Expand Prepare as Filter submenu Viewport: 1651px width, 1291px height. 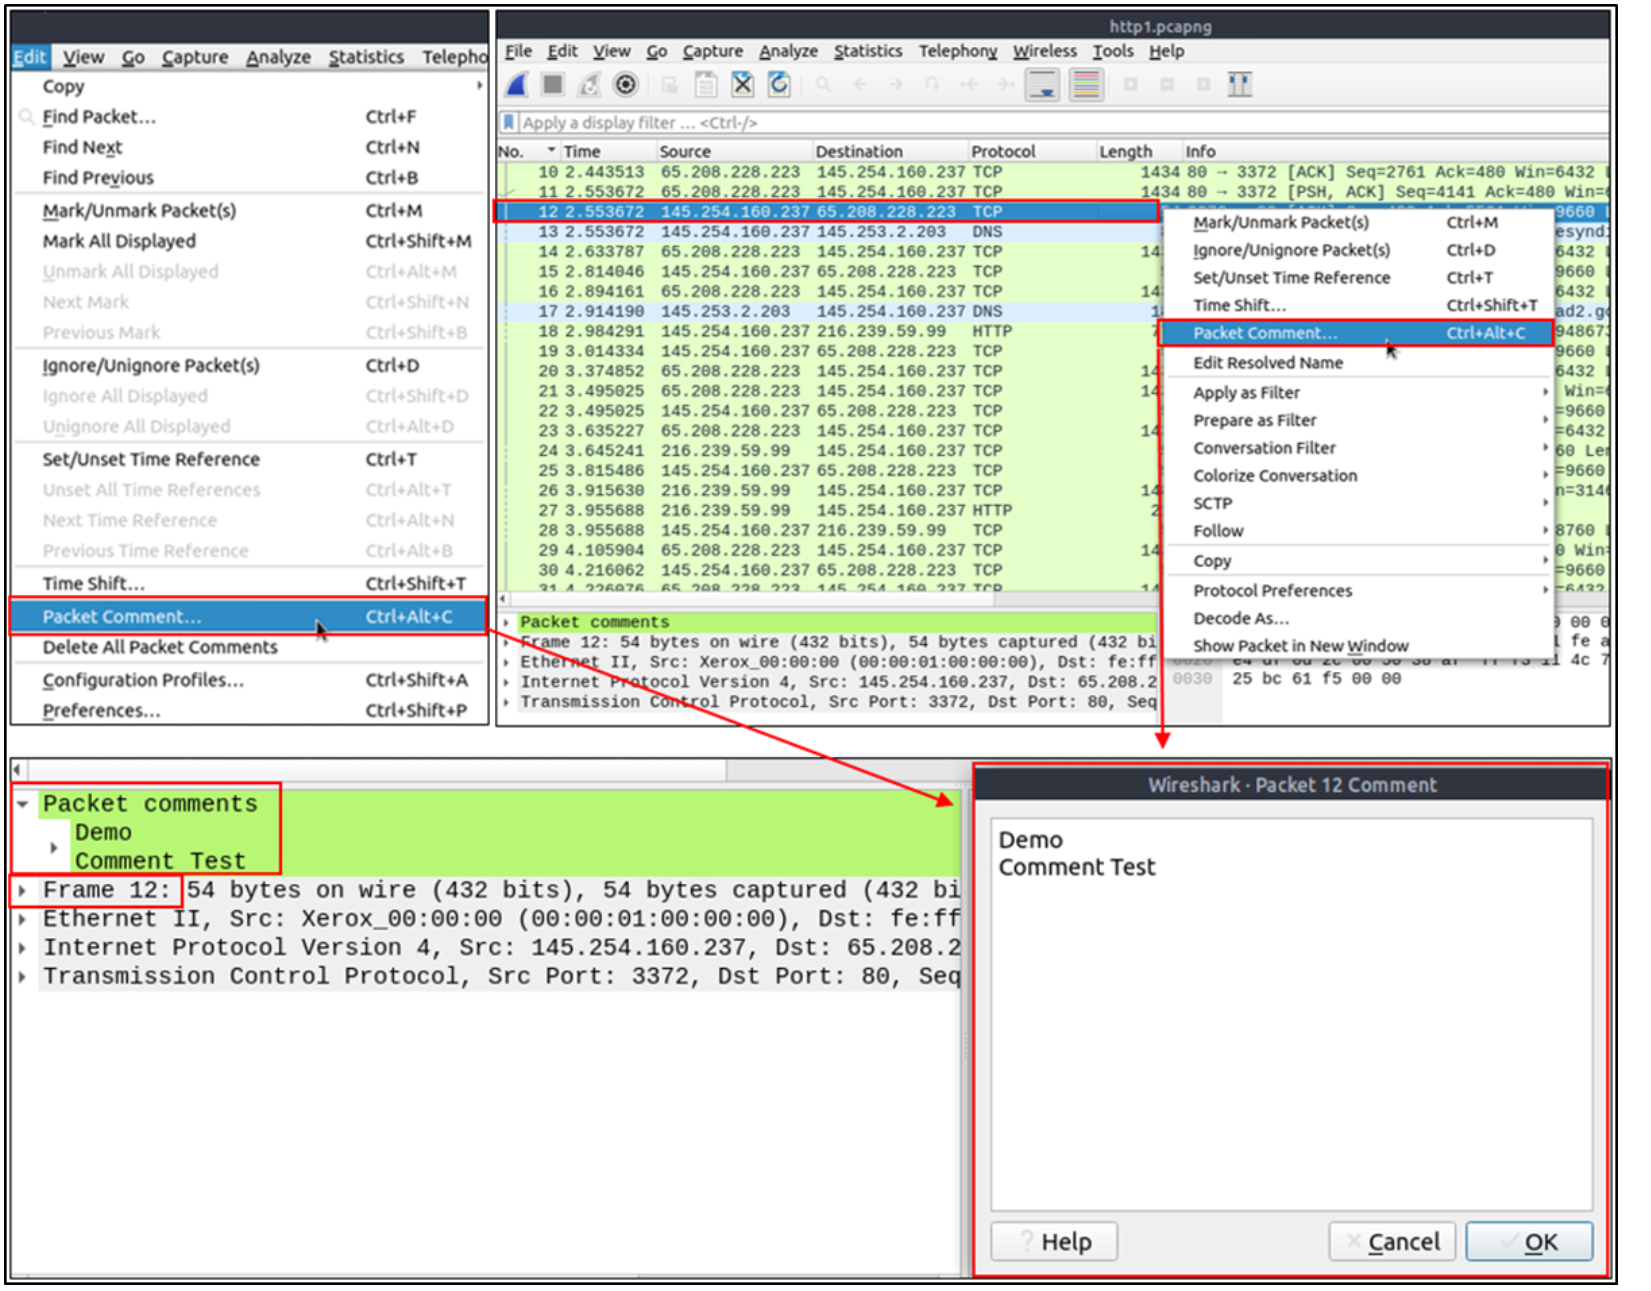(1357, 420)
